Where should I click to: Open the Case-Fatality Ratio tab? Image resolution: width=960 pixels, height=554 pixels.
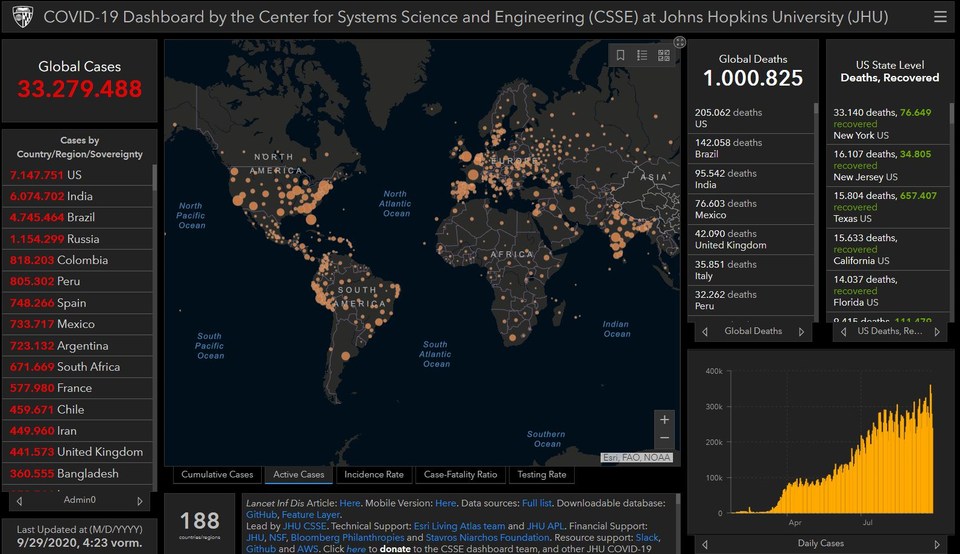(x=460, y=474)
